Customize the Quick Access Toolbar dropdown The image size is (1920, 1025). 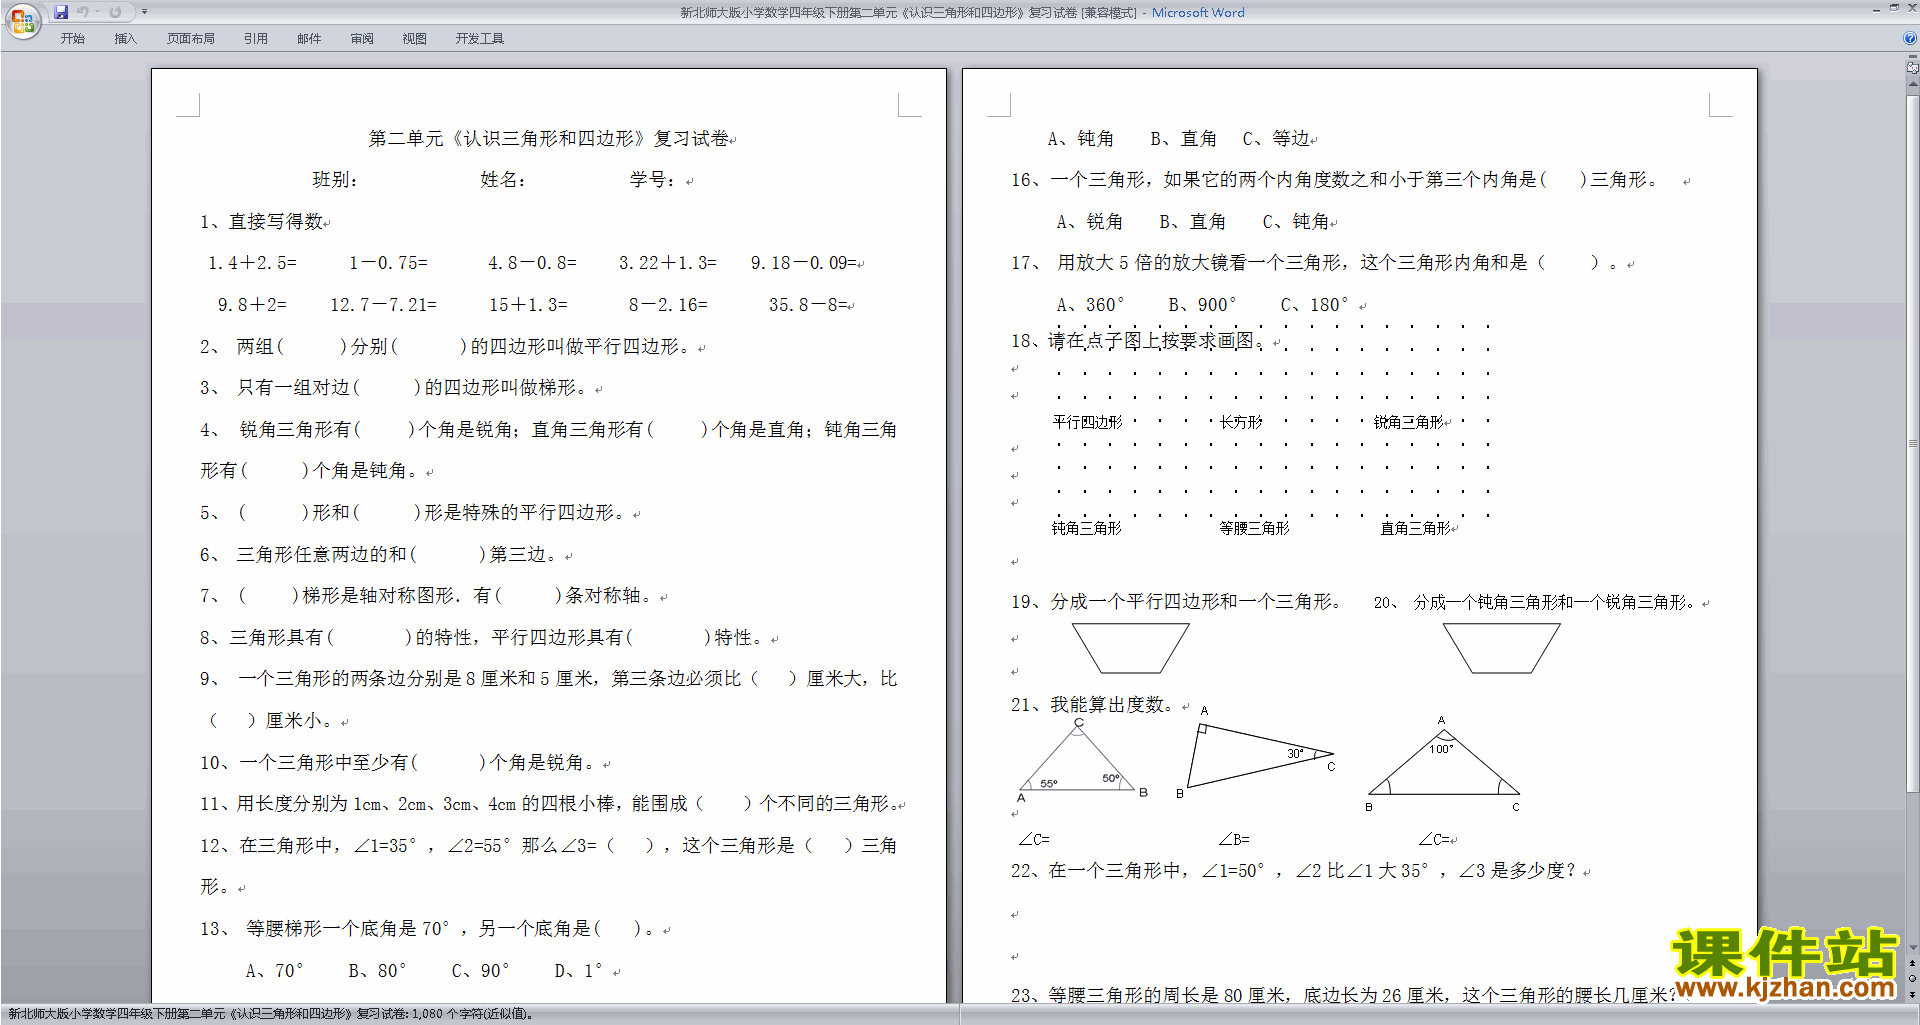(x=144, y=12)
